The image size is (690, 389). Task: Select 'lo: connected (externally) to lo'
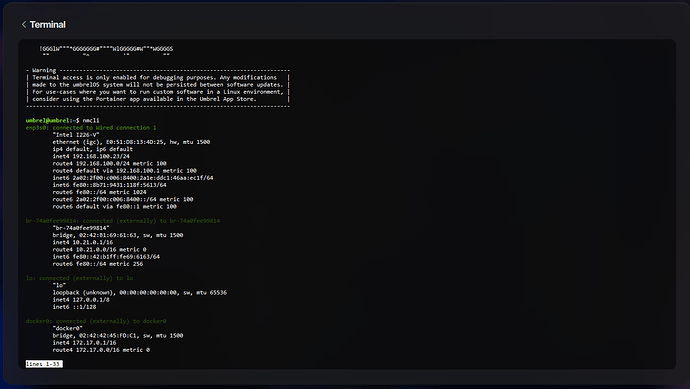tap(79, 278)
